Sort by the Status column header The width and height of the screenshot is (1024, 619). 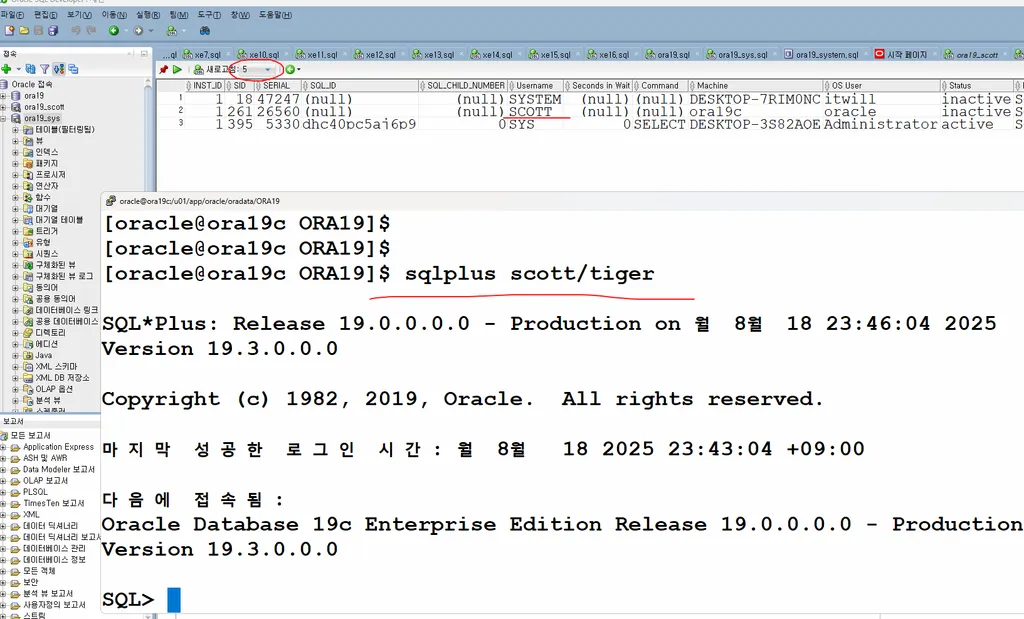point(976,86)
